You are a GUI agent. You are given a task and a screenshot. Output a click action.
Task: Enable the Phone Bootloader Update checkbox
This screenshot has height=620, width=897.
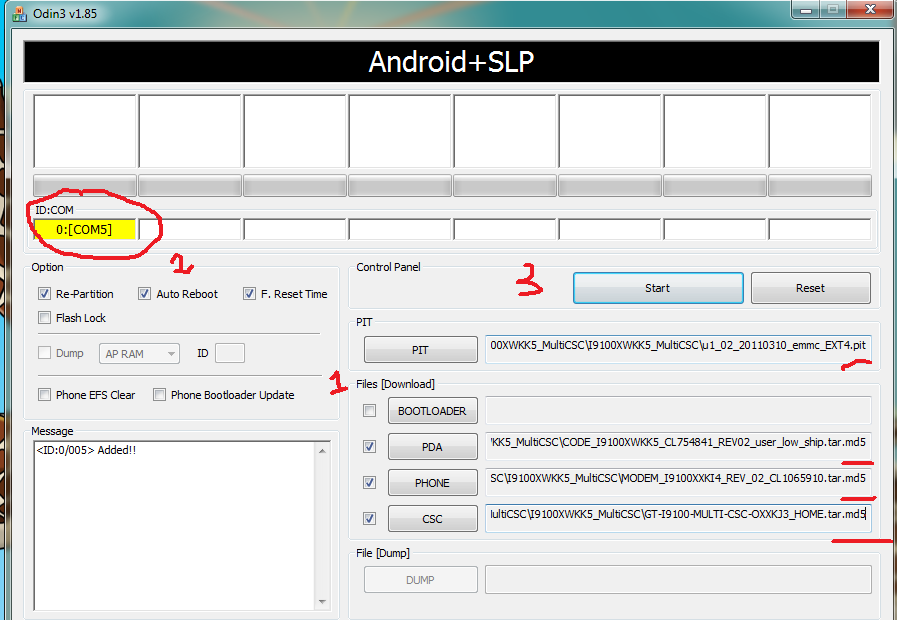point(159,395)
